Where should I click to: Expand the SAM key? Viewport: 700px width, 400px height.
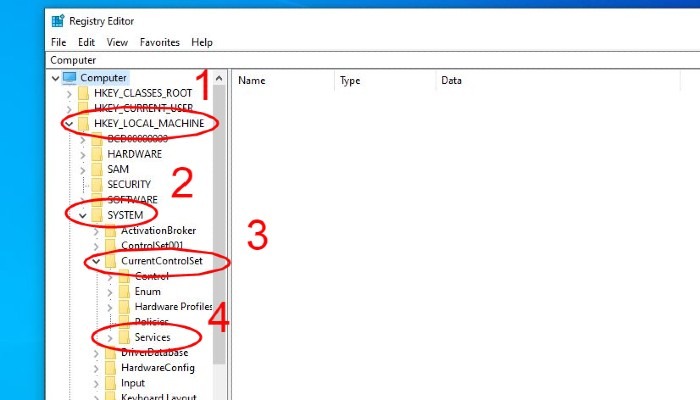coord(83,170)
